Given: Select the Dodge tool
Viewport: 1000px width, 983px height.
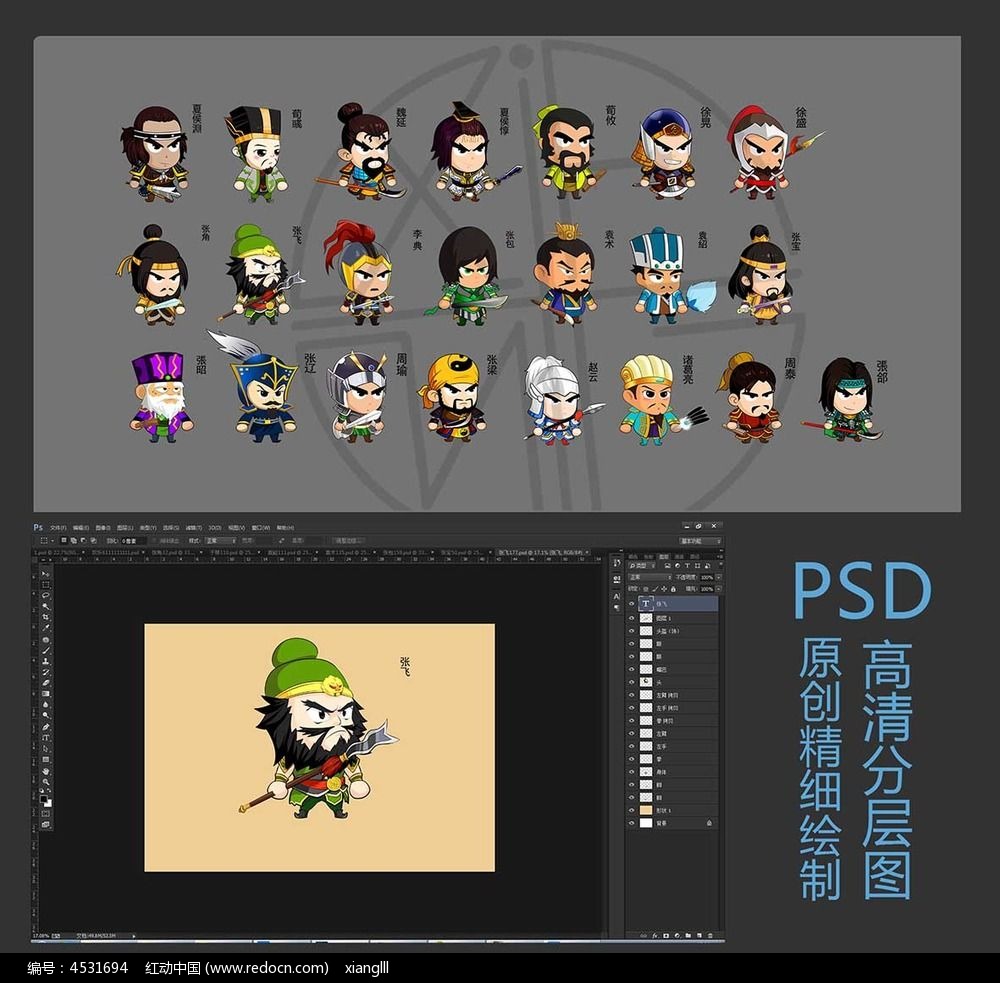Looking at the screenshot, I should coord(46,716).
